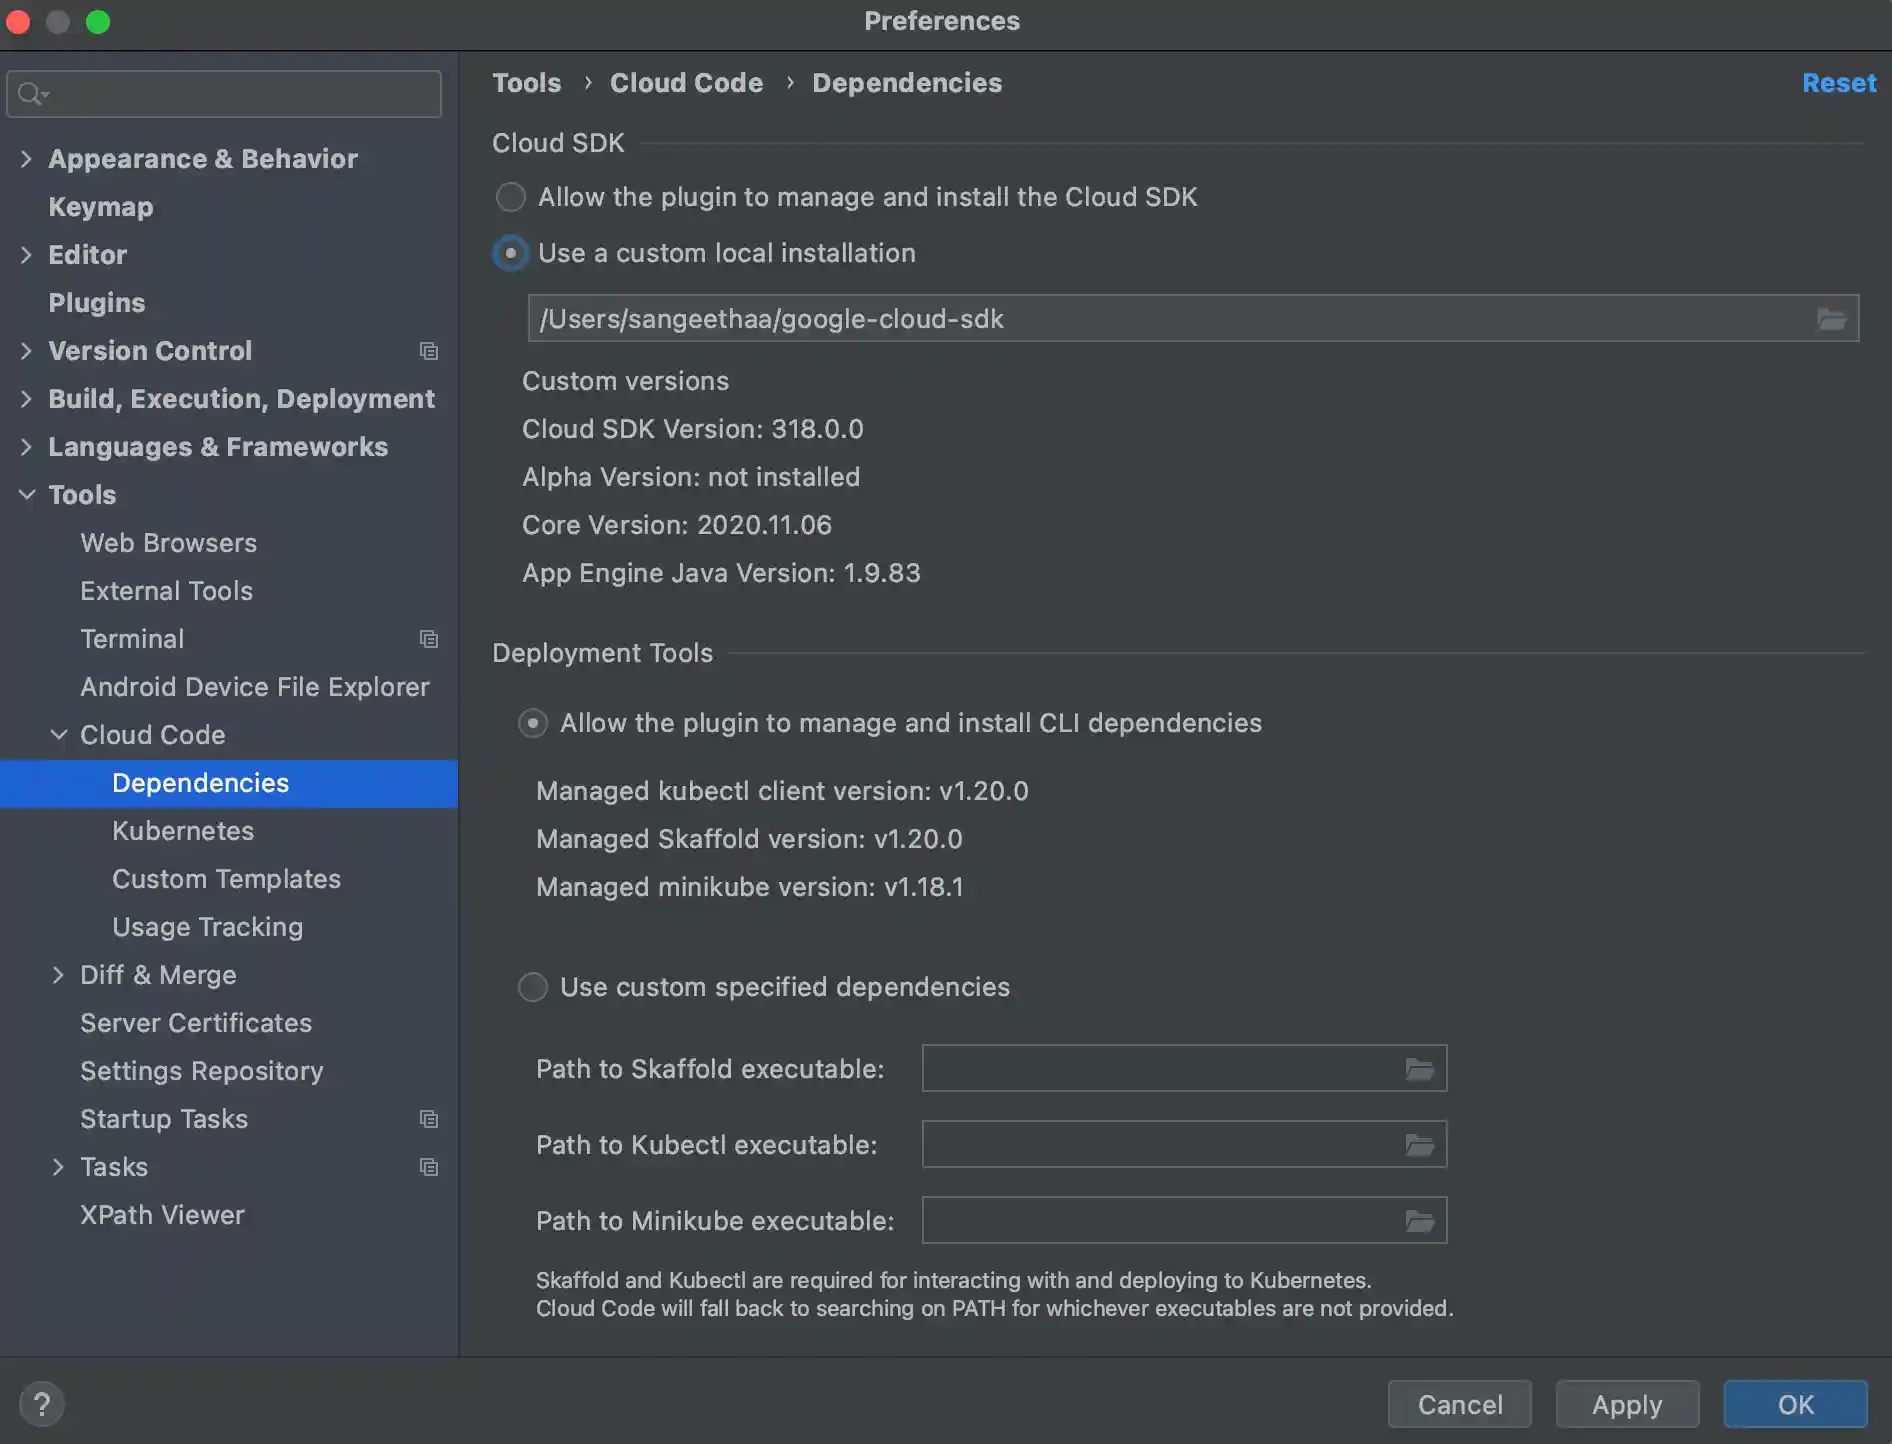The image size is (1892, 1444).
Task: Open the help question mark icon
Action: (42, 1404)
